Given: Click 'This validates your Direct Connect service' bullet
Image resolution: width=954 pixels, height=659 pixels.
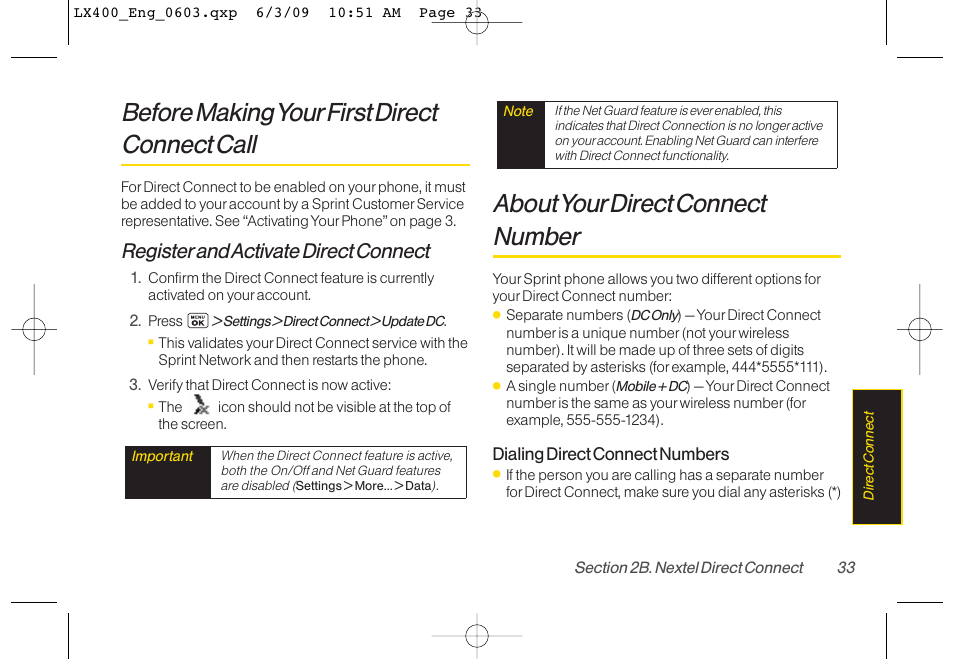Looking at the screenshot, I should pyautogui.click(x=313, y=352).
